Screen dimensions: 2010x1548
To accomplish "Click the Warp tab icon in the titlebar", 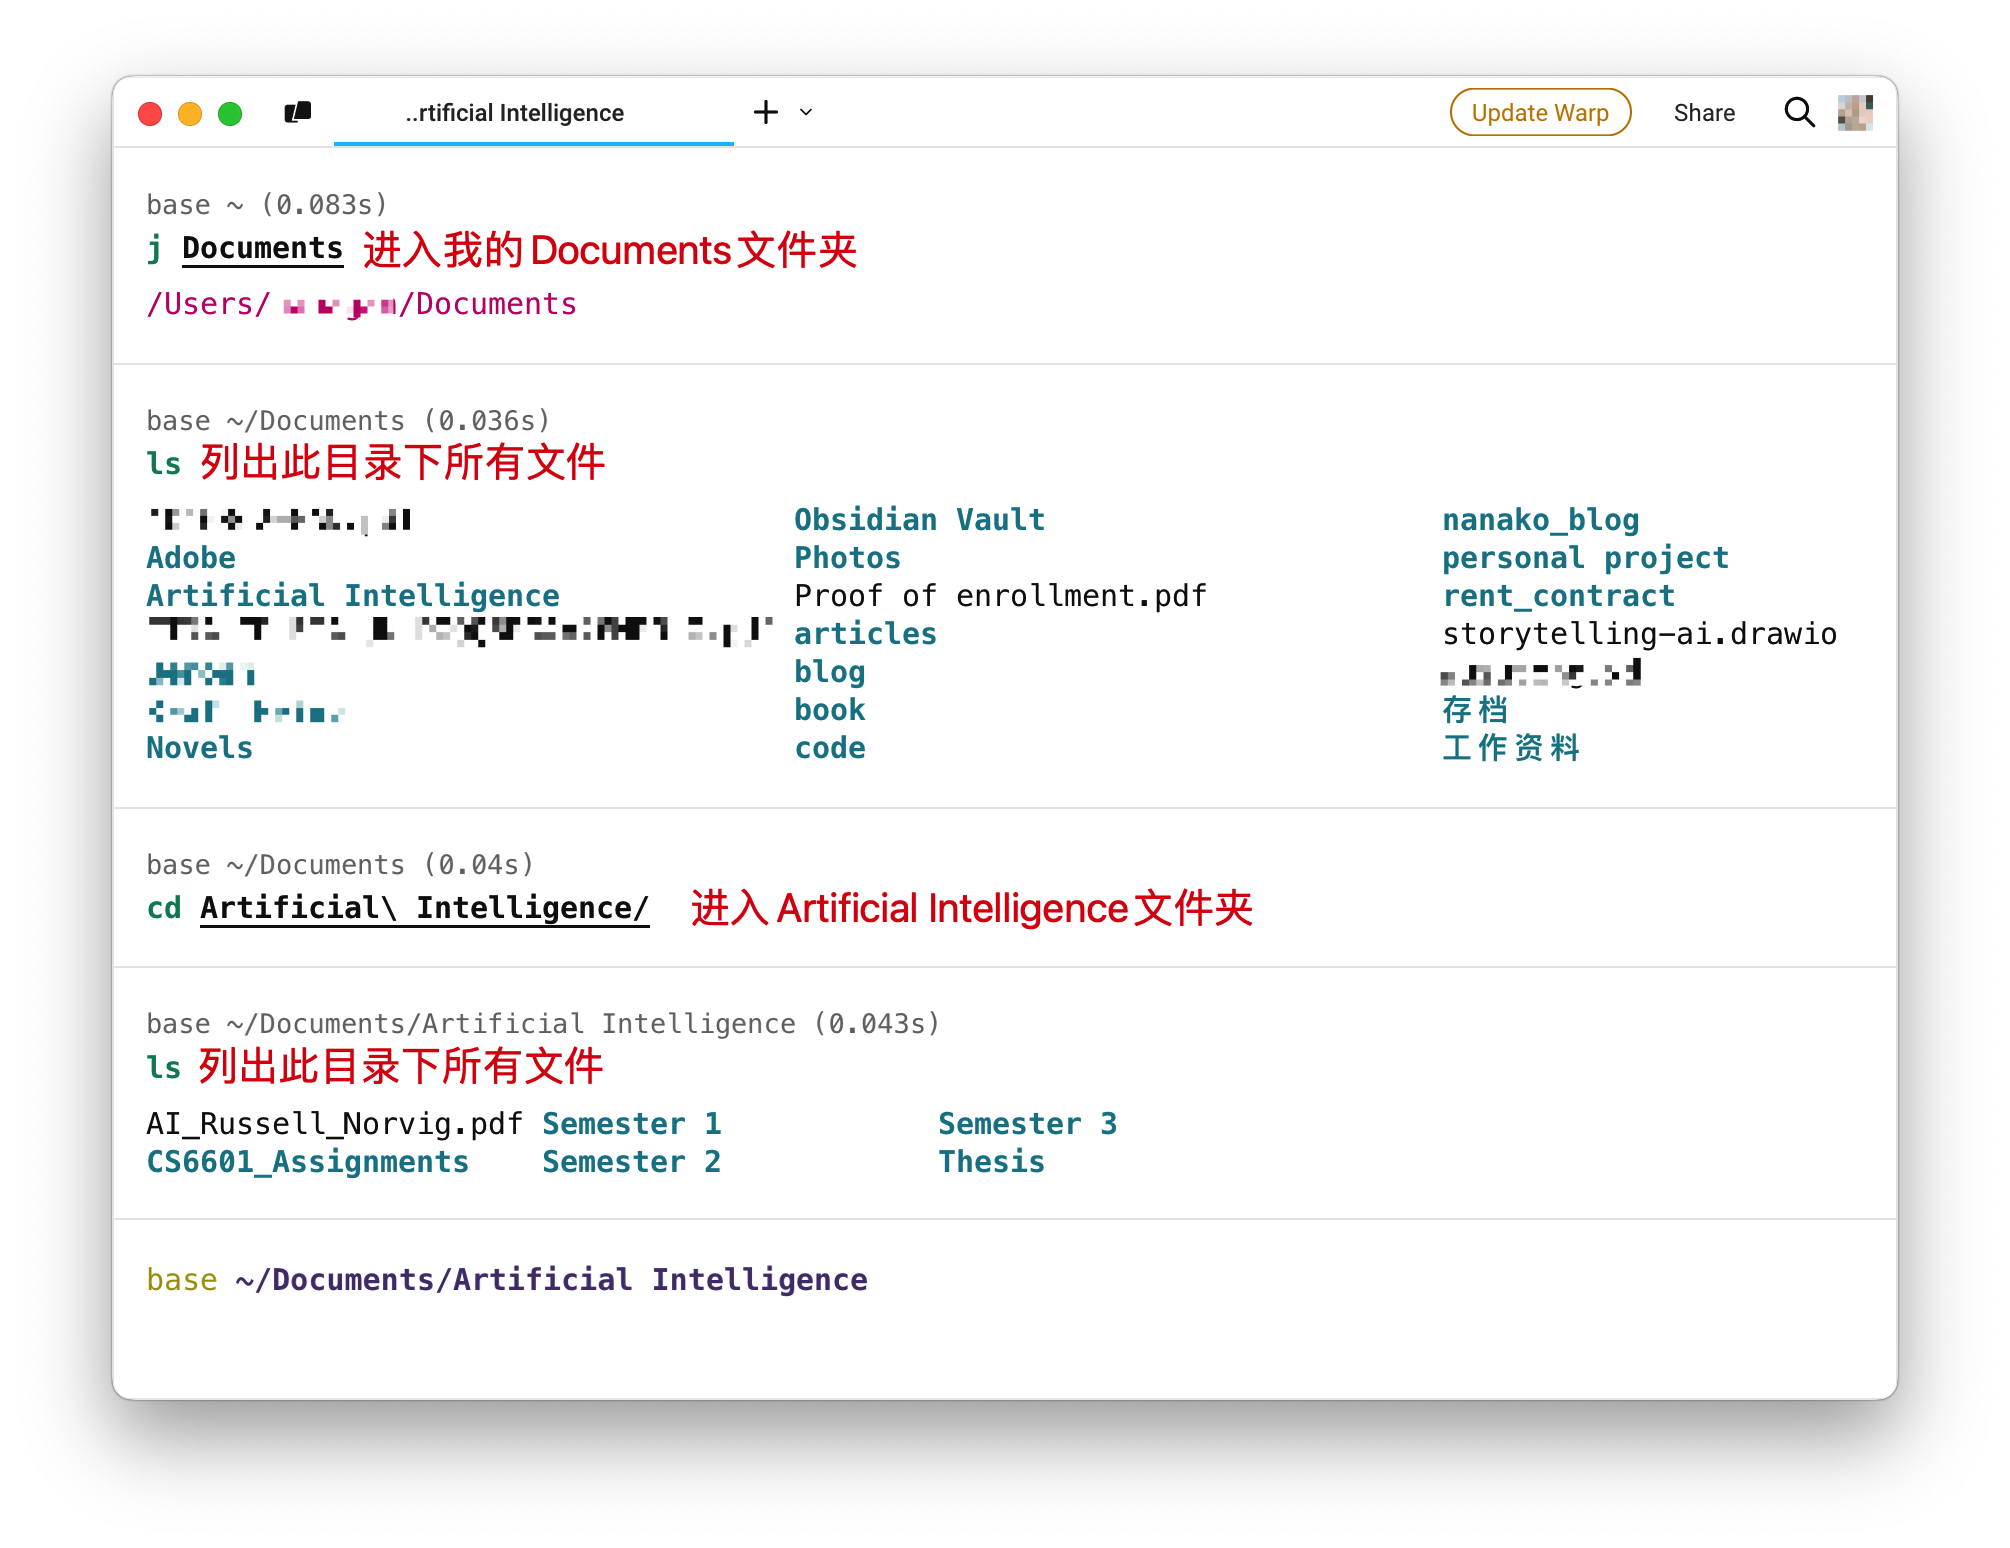I will click(x=298, y=112).
